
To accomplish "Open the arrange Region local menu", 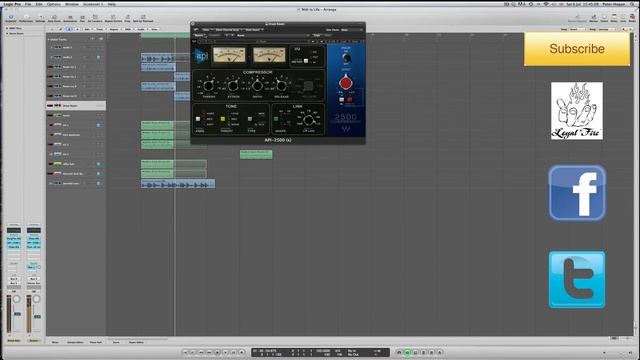I will coord(114,29).
